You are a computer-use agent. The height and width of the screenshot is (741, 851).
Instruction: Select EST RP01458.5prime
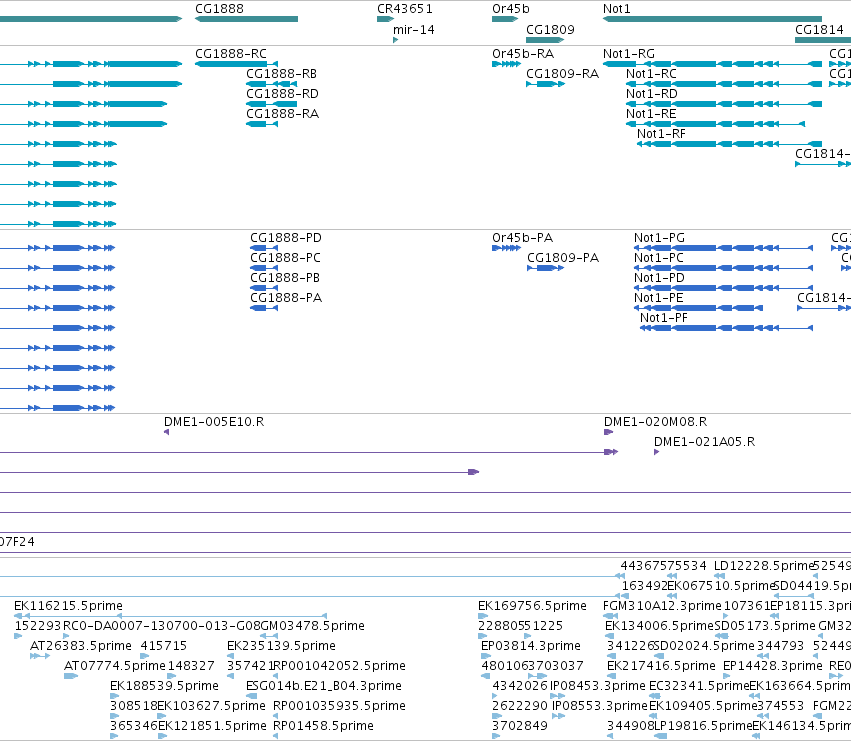(323, 726)
